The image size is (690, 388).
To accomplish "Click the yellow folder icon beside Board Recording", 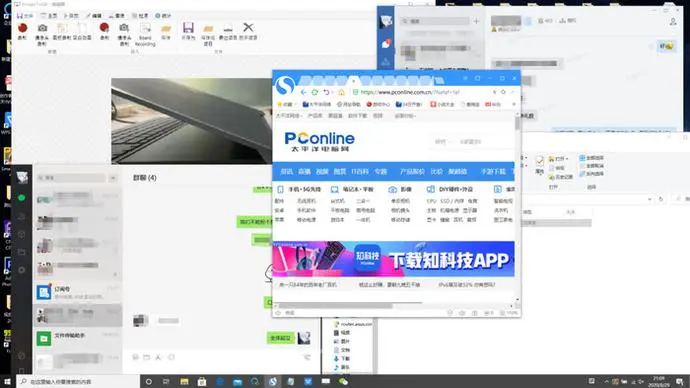I will coord(166,29).
